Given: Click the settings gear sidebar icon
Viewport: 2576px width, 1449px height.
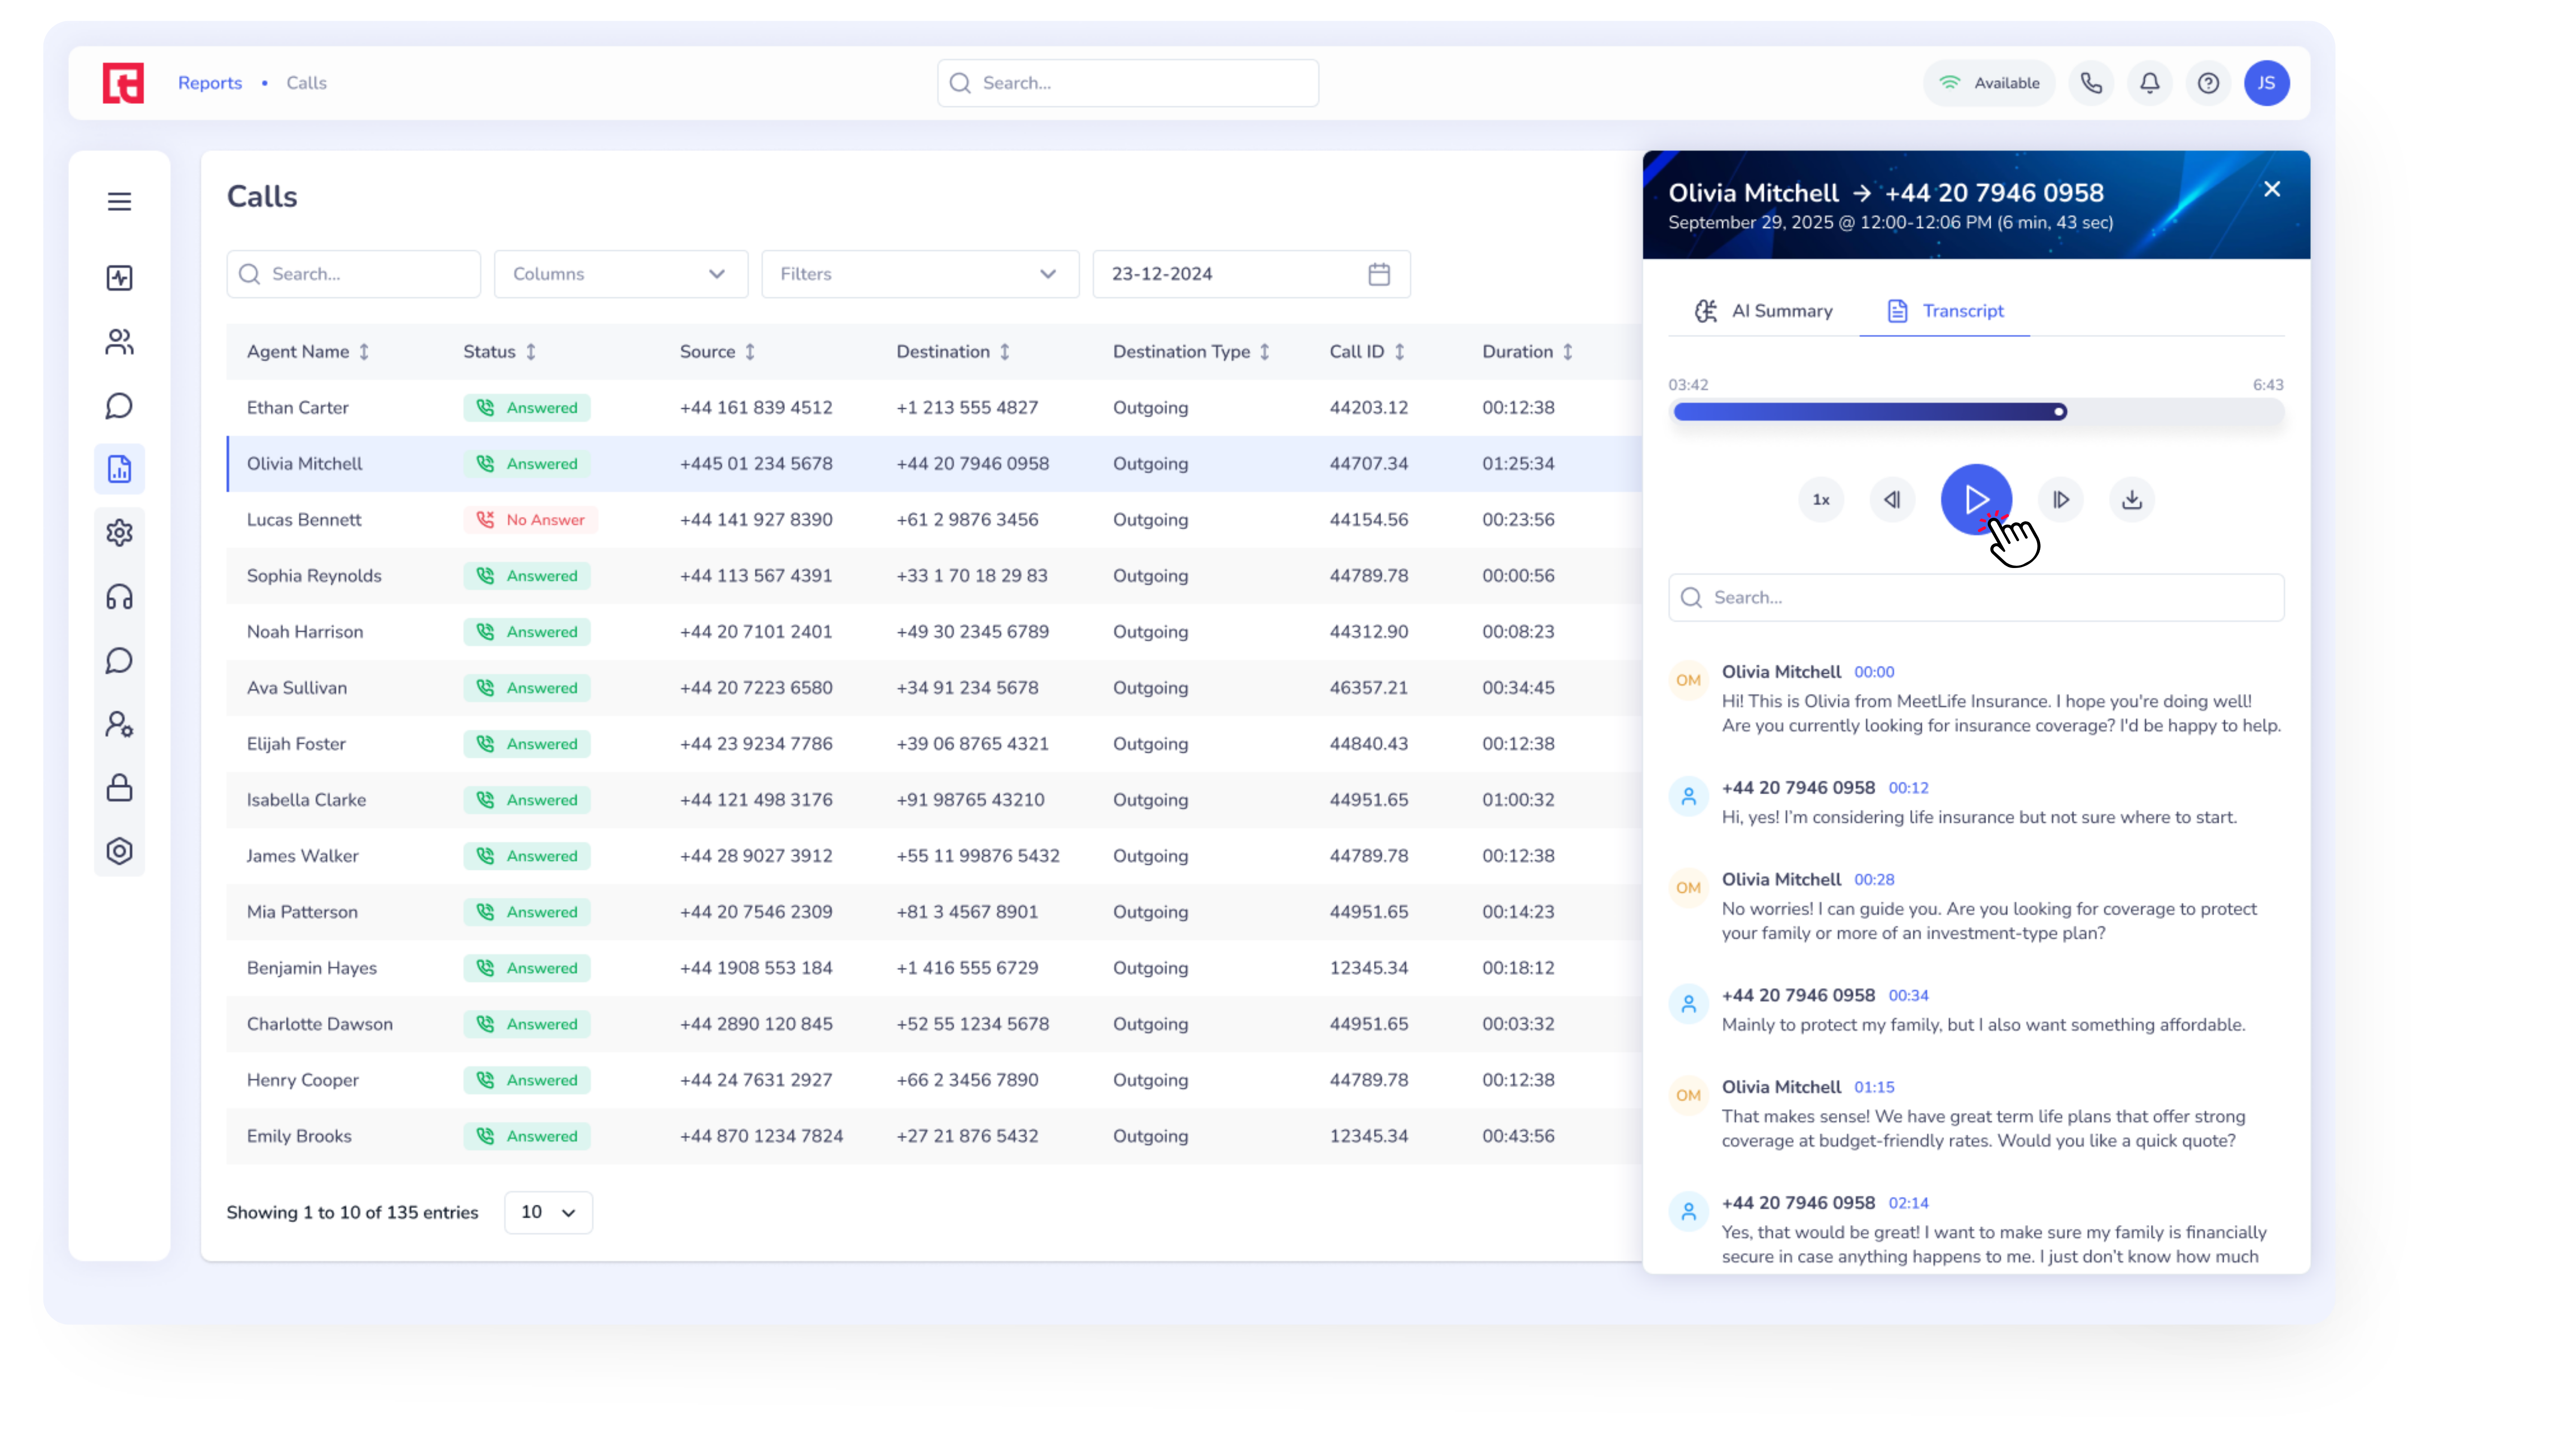Looking at the screenshot, I should (x=119, y=533).
